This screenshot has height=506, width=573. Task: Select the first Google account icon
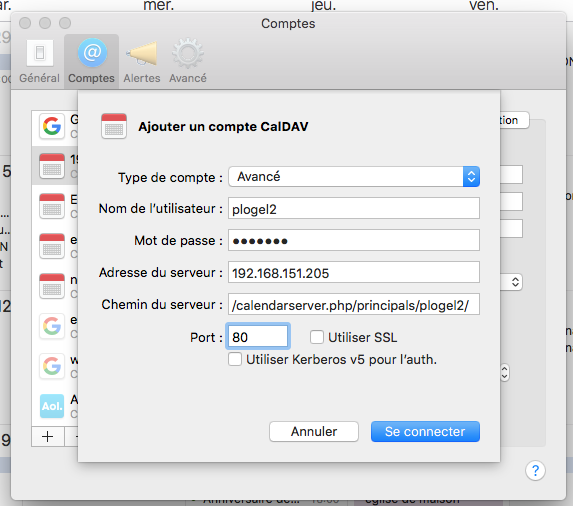click(52, 126)
